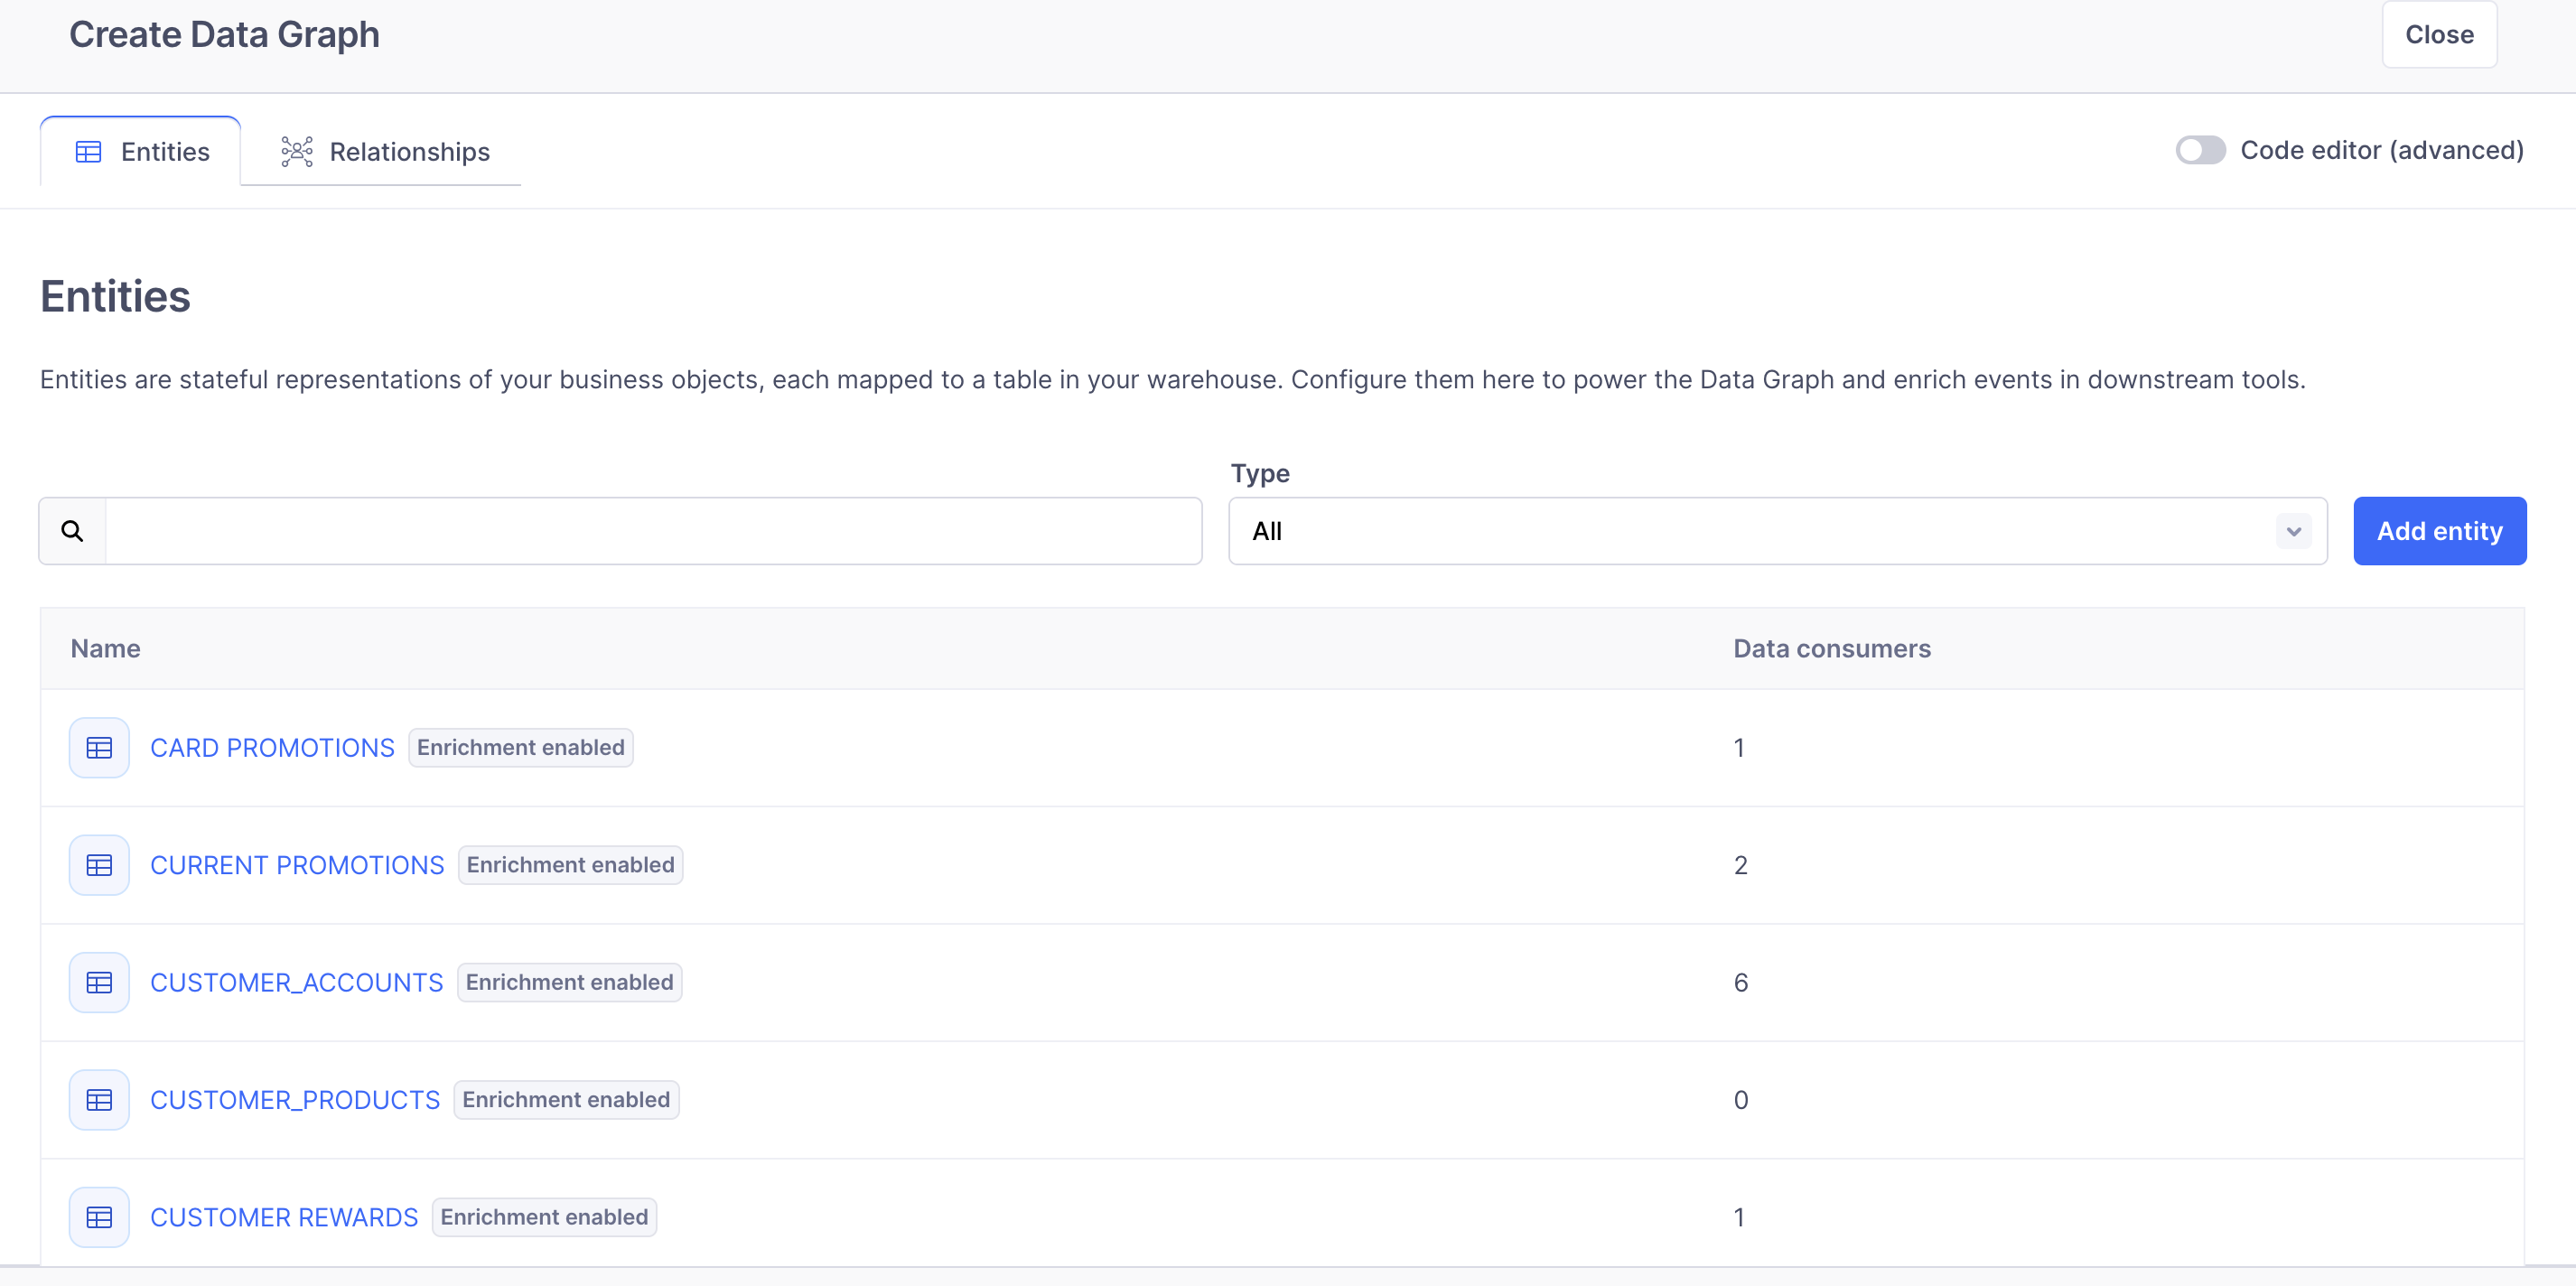Screen dimensions: 2576x1286
Task: Click the chevron on the All selector
Action: click(2293, 531)
